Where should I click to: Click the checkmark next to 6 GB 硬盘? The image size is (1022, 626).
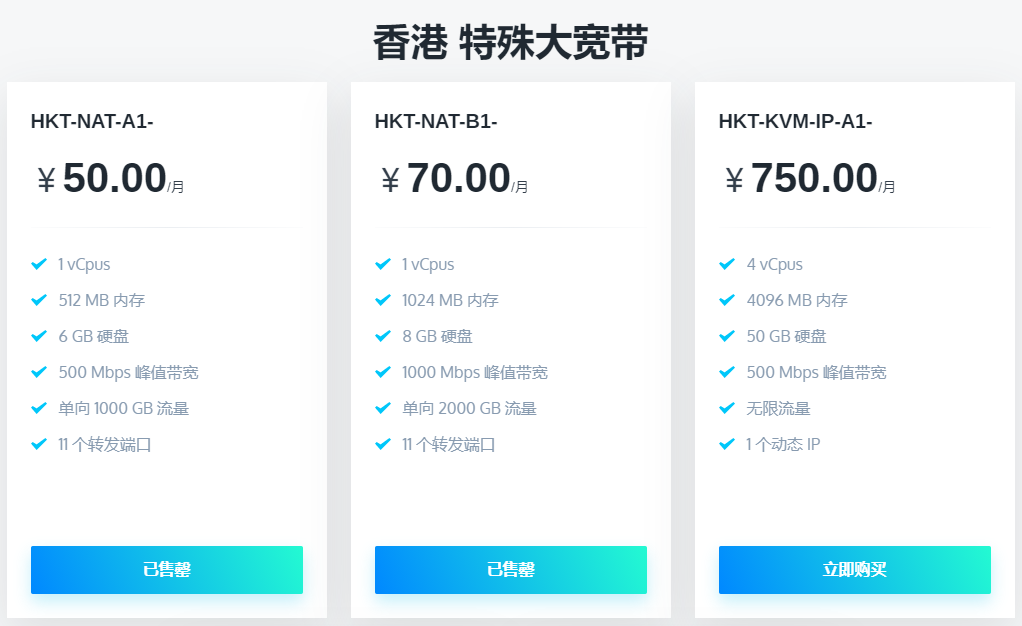pos(39,336)
